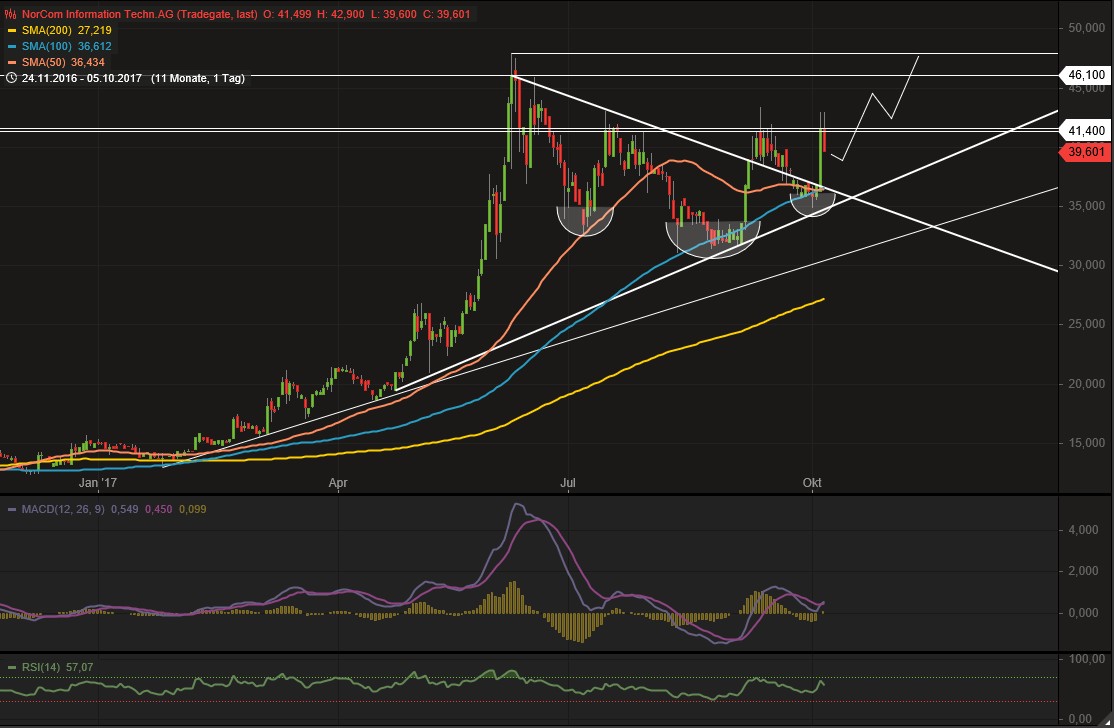The width and height of the screenshot is (1114, 728).
Task: Click the 46,100 price level label
Action: point(1086,75)
